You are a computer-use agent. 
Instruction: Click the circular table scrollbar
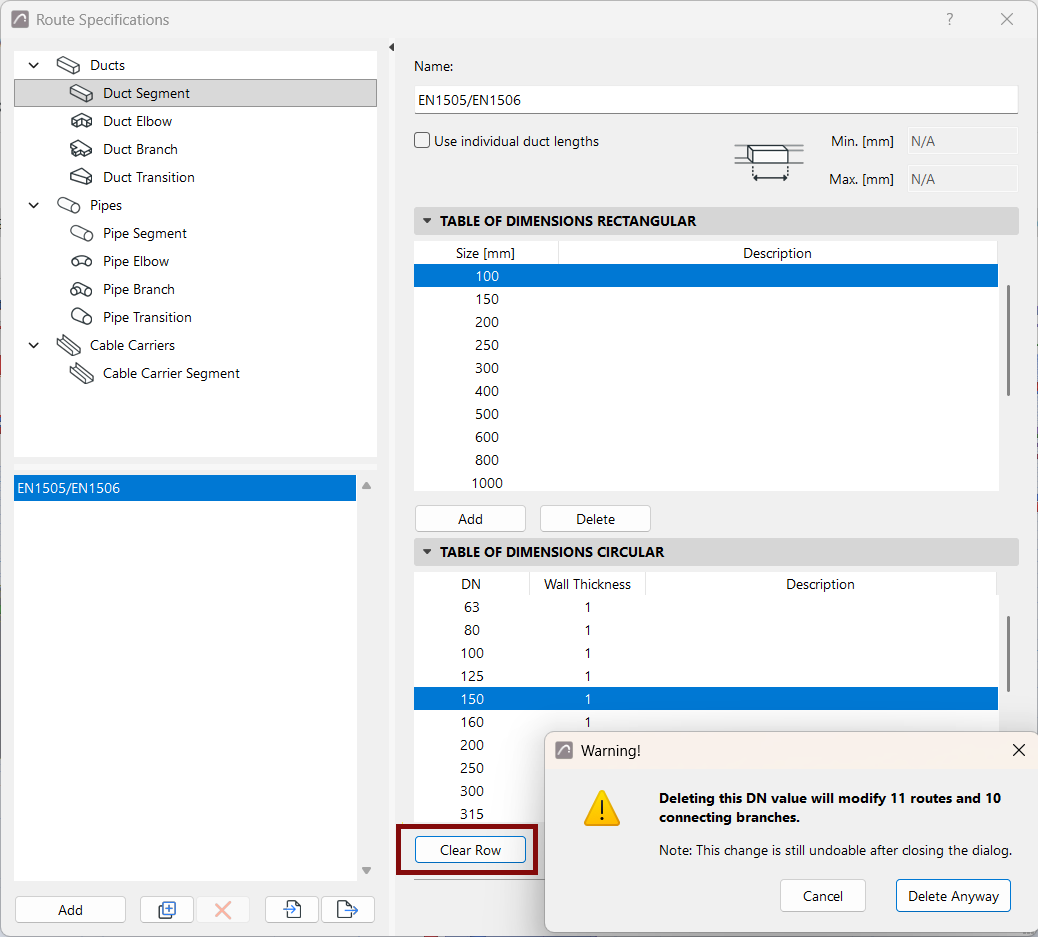click(1008, 654)
